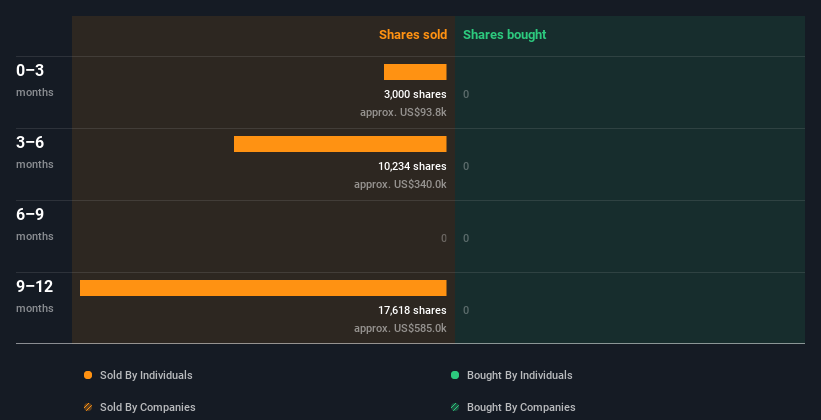The width and height of the screenshot is (821, 420).
Task: Select the 3–6 months orange bar
Action: [x=340, y=144]
